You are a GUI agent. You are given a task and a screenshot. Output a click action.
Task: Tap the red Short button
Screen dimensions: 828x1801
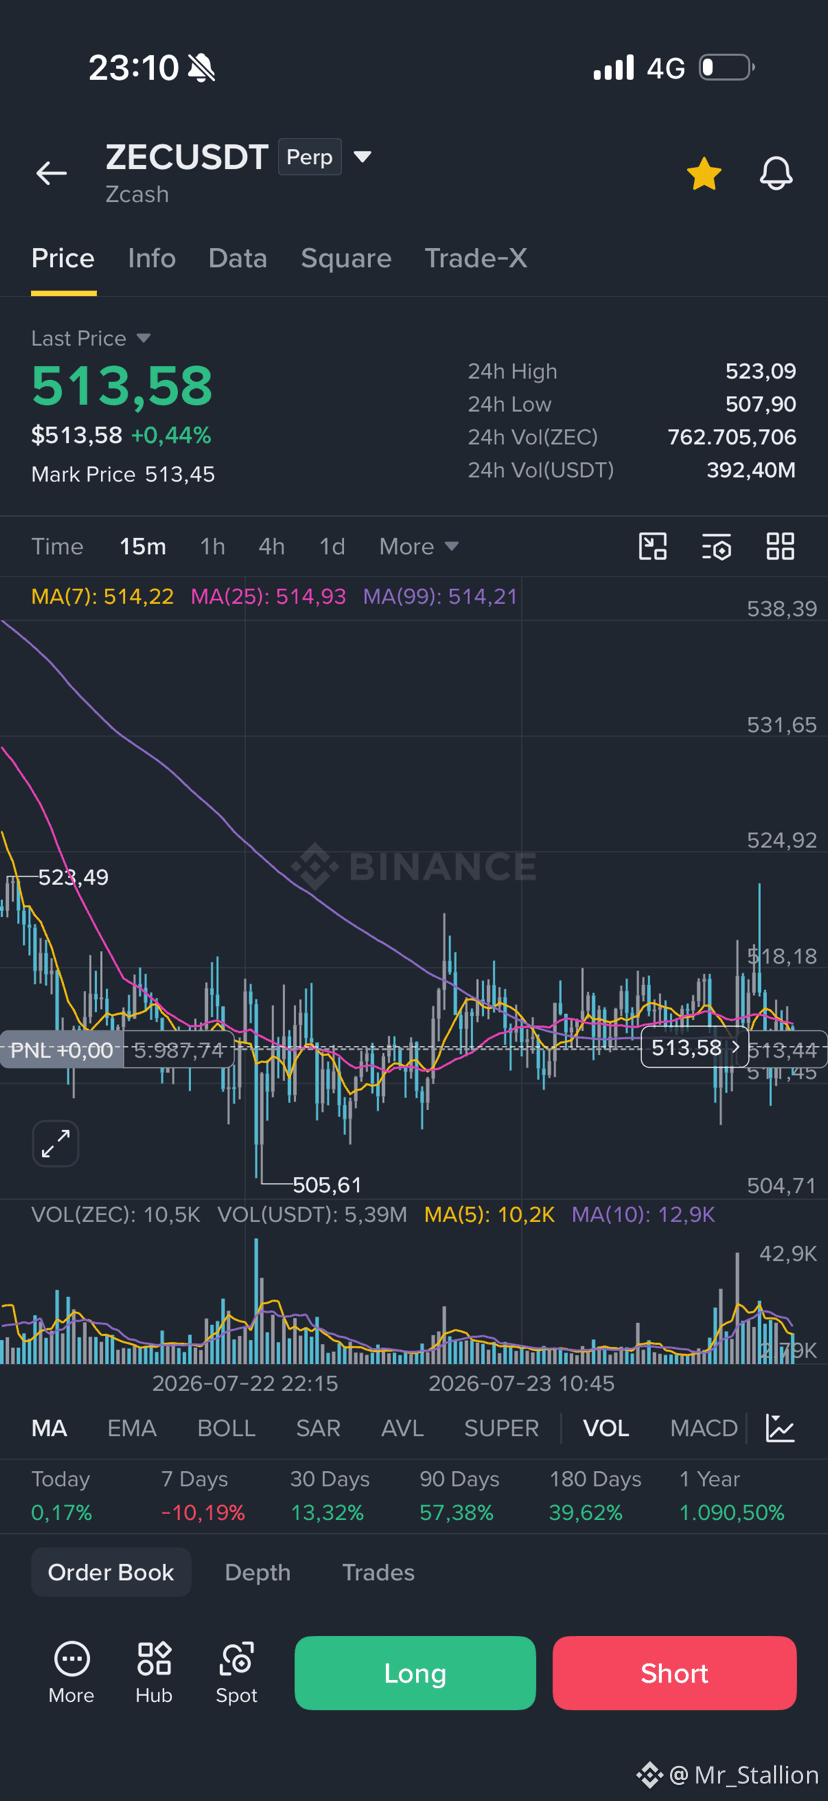point(675,1673)
